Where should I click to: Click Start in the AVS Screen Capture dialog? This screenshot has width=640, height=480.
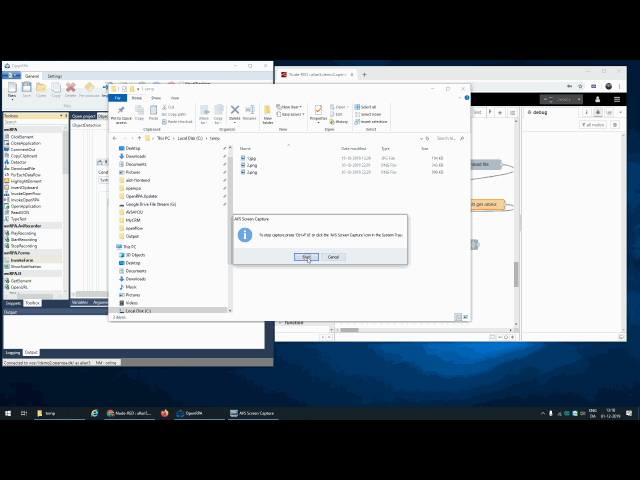[306, 257]
